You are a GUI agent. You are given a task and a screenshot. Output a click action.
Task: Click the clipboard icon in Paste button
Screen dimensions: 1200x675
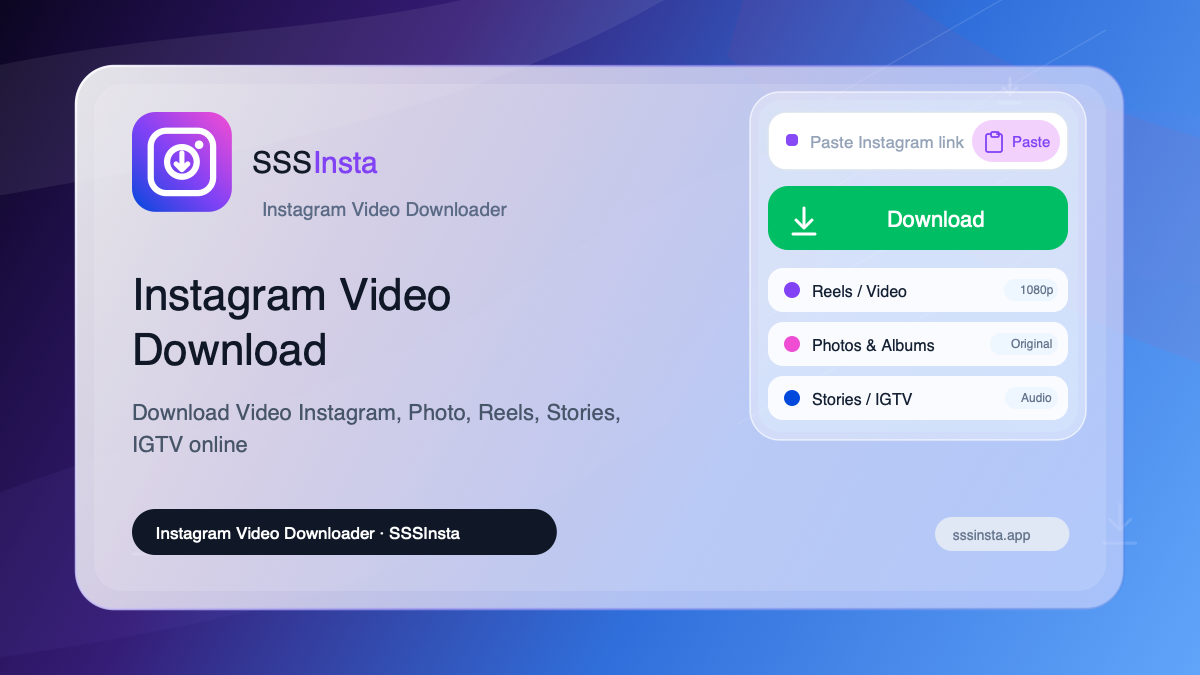pyautogui.click(x=994, y=142)
